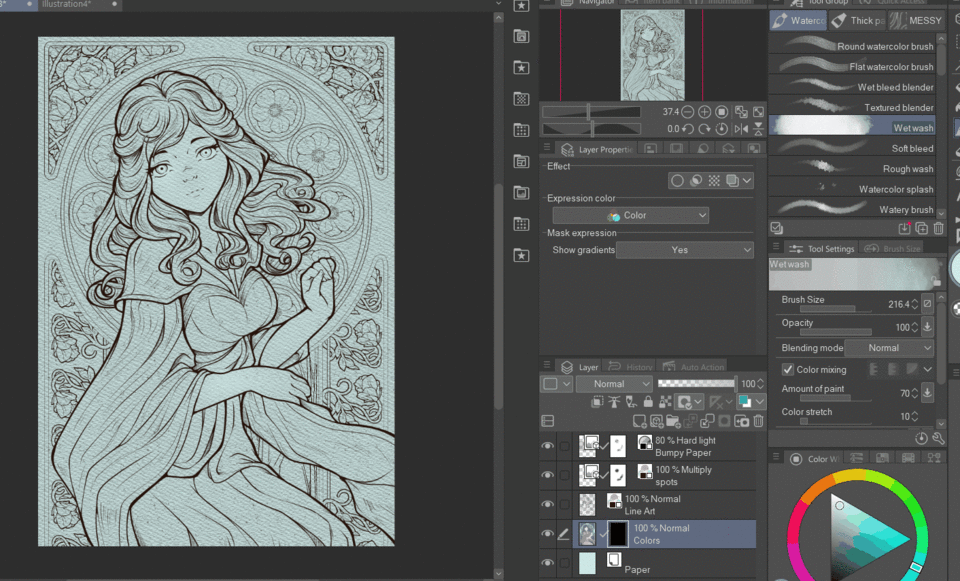Delete the selected layer with trash icon

(758, 421)
